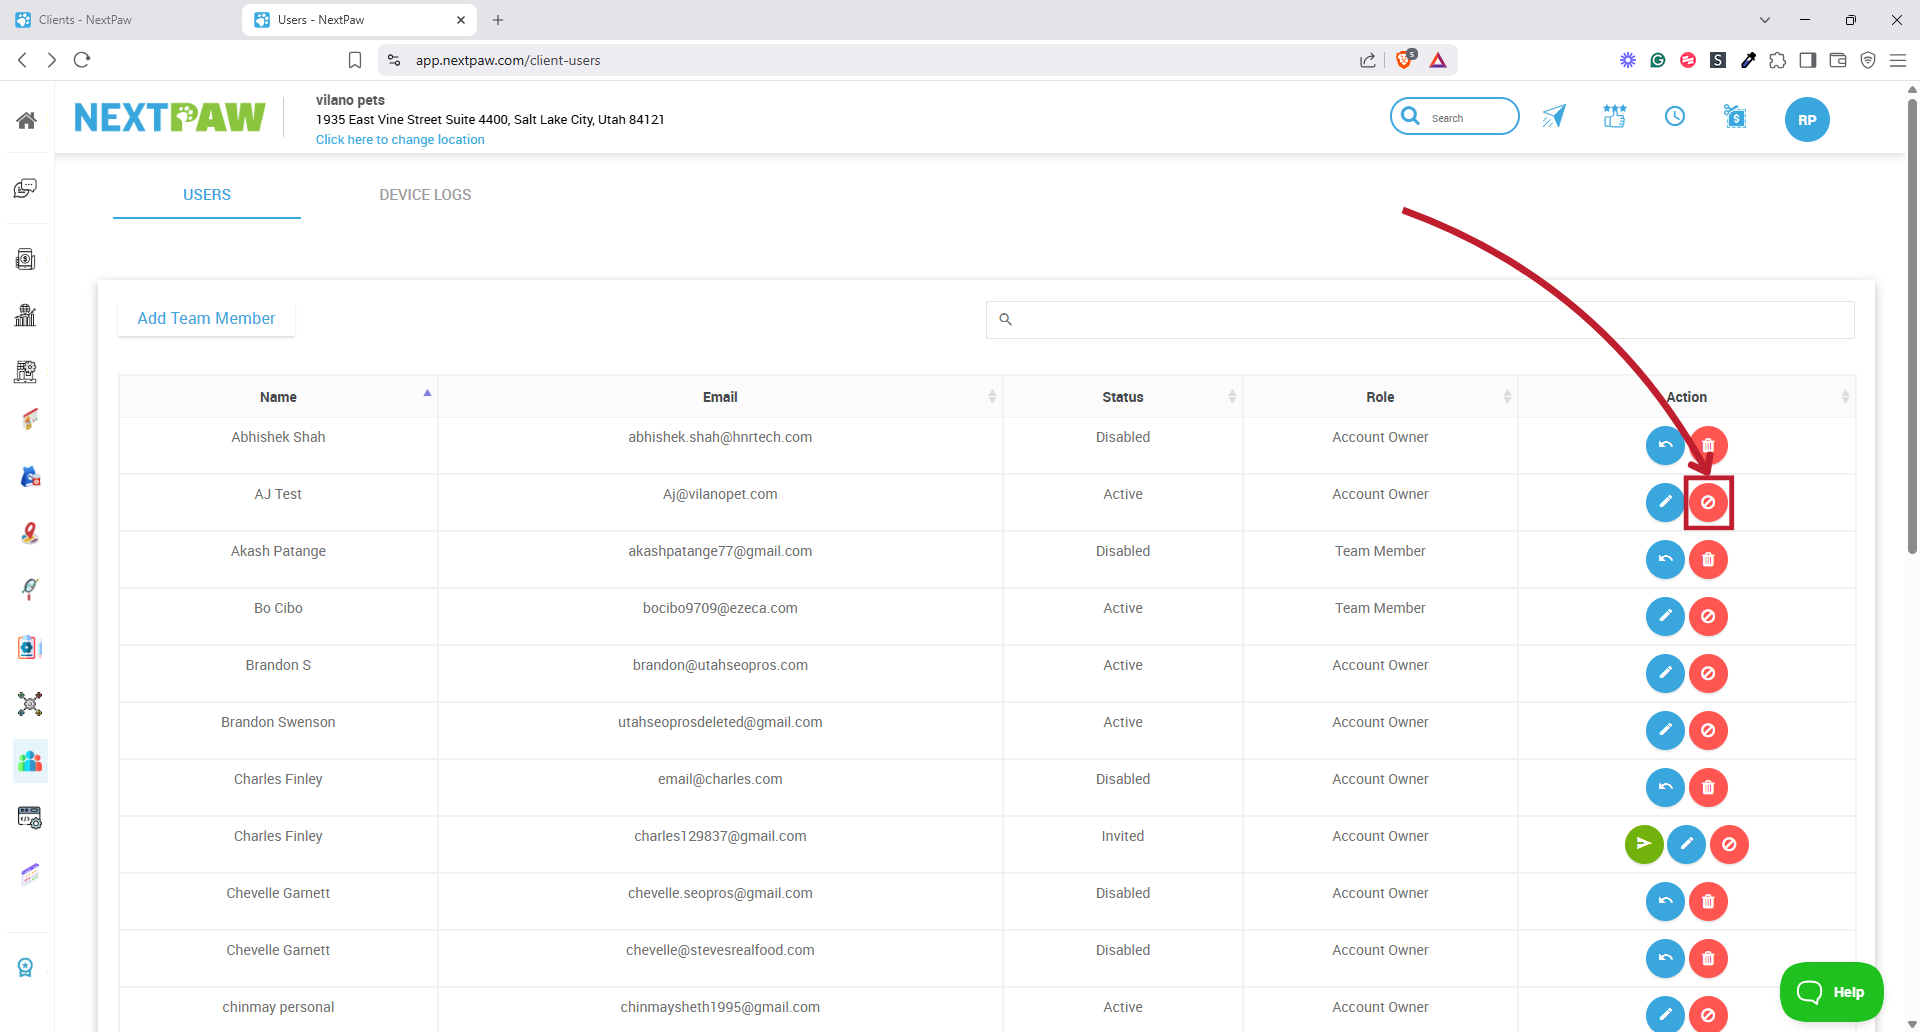Click the clock history icon in header
Viewport: 1920px width, 1032px height.
coord(1675,117)
